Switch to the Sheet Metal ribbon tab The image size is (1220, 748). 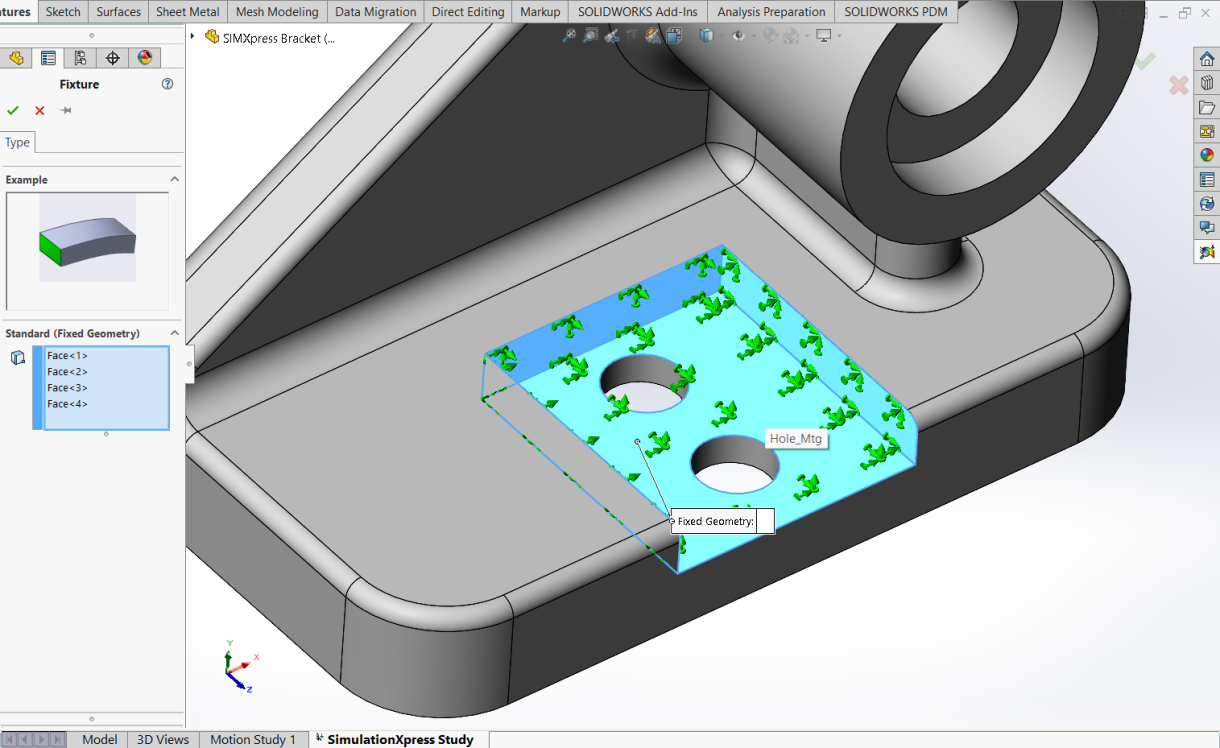[187, 12]
